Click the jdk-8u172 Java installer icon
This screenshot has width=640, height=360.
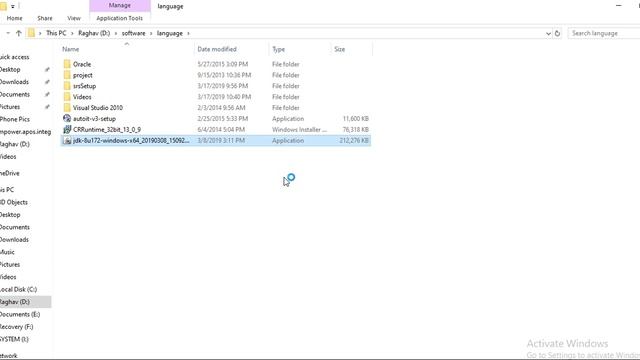(x=67, y=140)
